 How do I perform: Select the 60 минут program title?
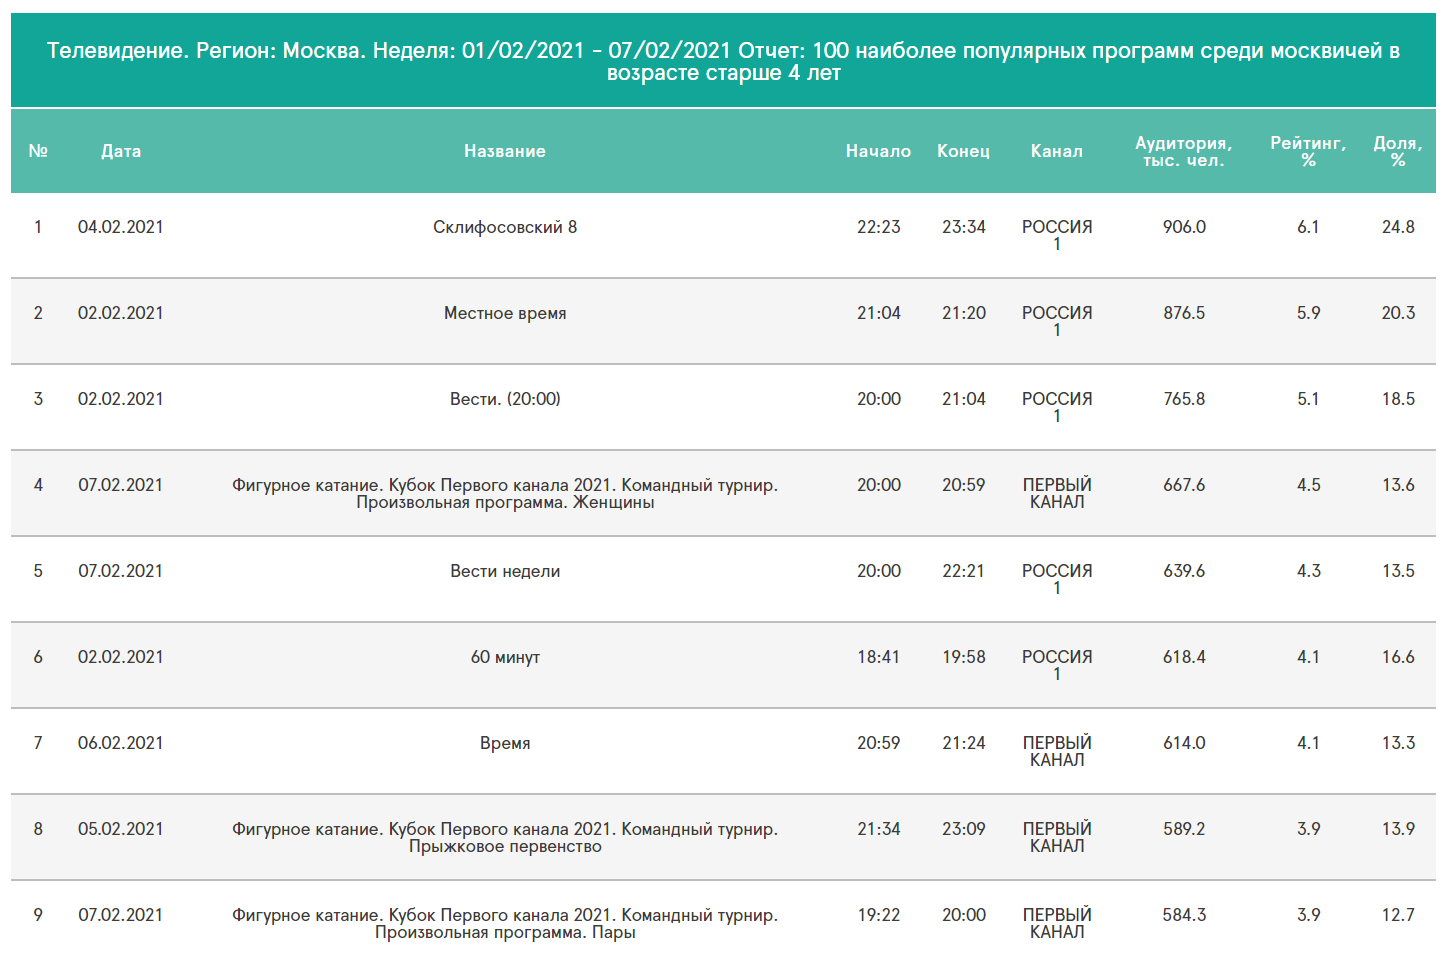click(x=504, y=657)
